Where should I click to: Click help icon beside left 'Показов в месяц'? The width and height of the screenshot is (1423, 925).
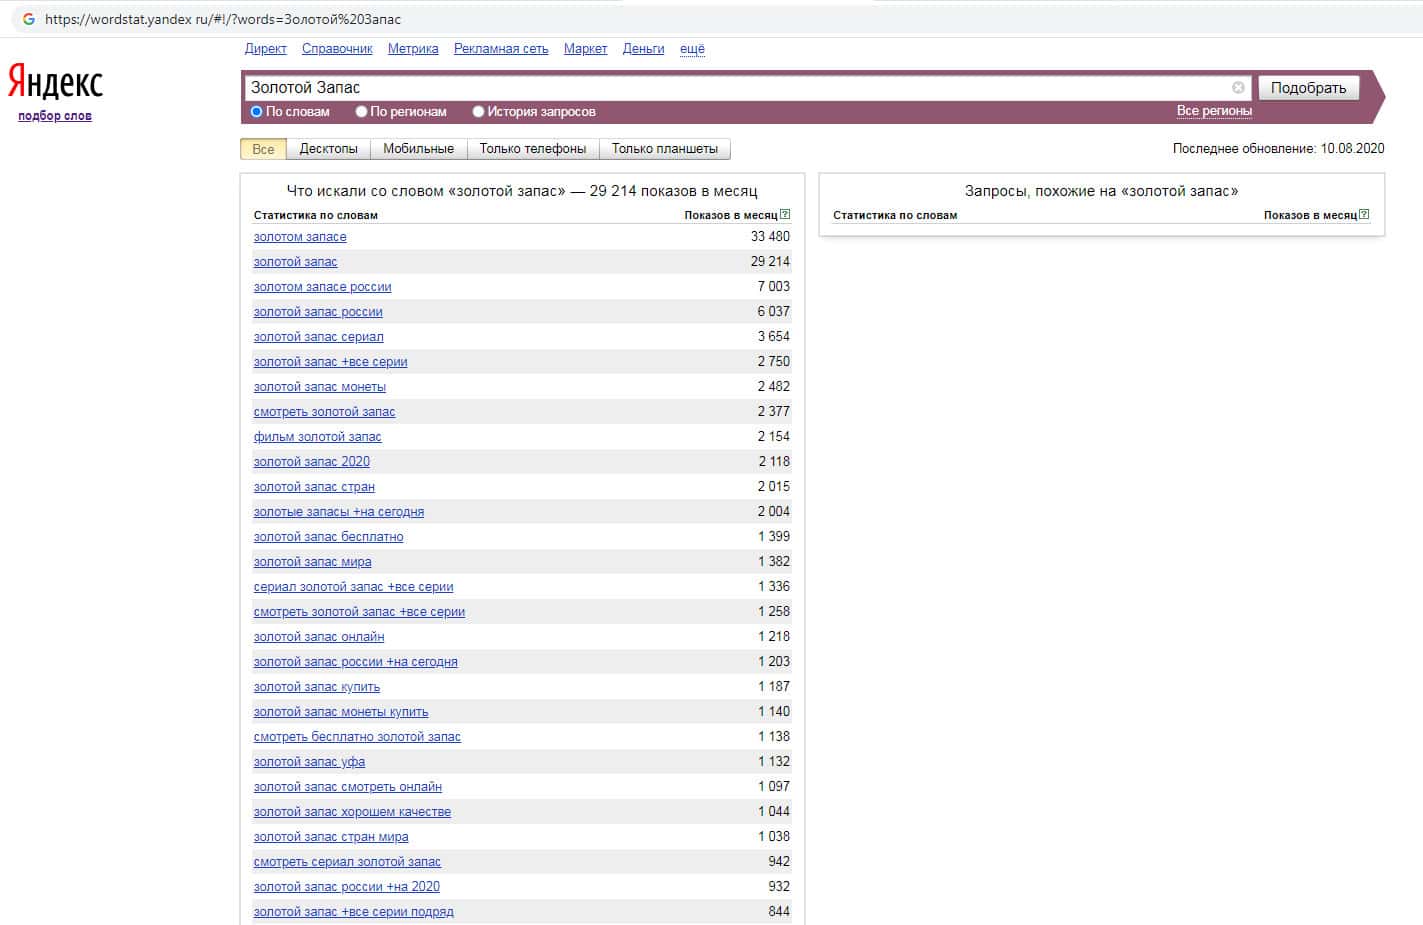pyautogui.click(x=785, y=215)
